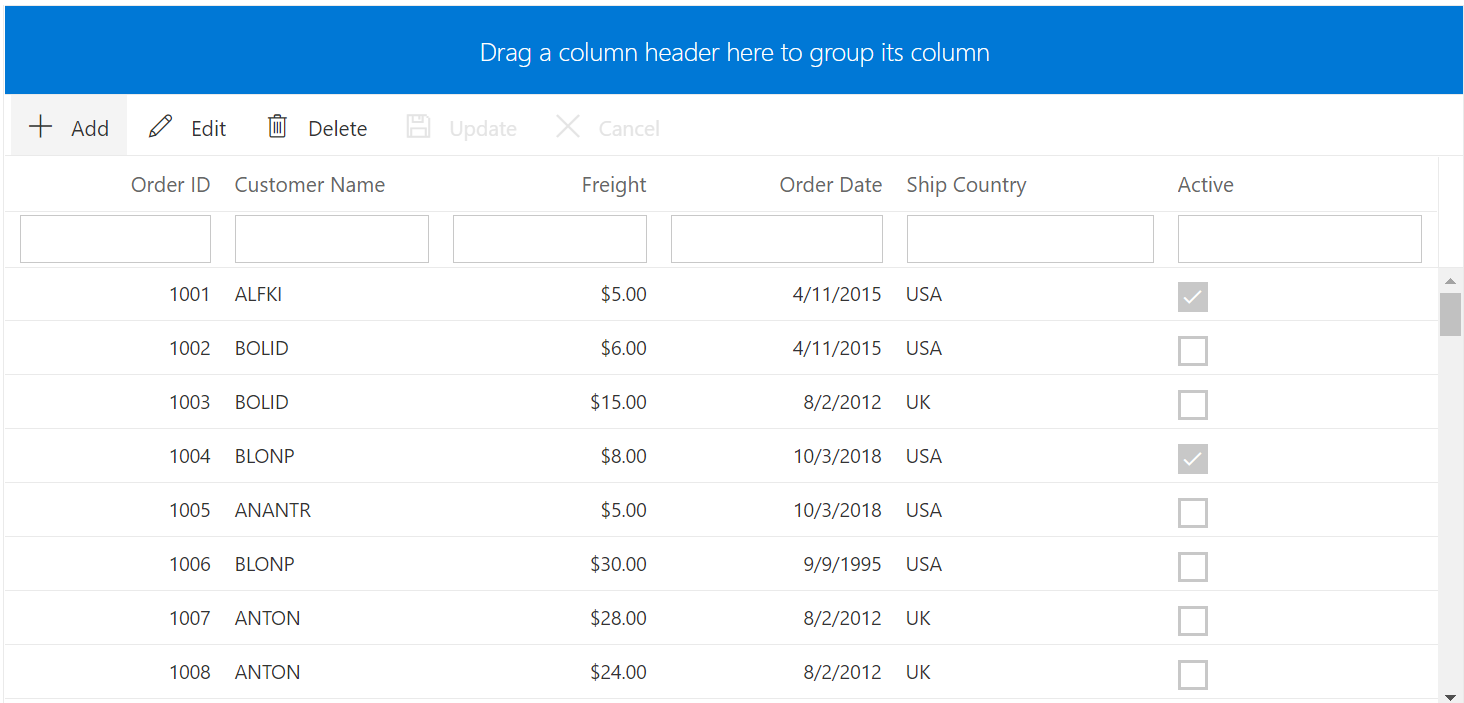Click the Ship Country column header
Image resolution: width=1464 pixels, height=703 pixels.
click(966, 185)
